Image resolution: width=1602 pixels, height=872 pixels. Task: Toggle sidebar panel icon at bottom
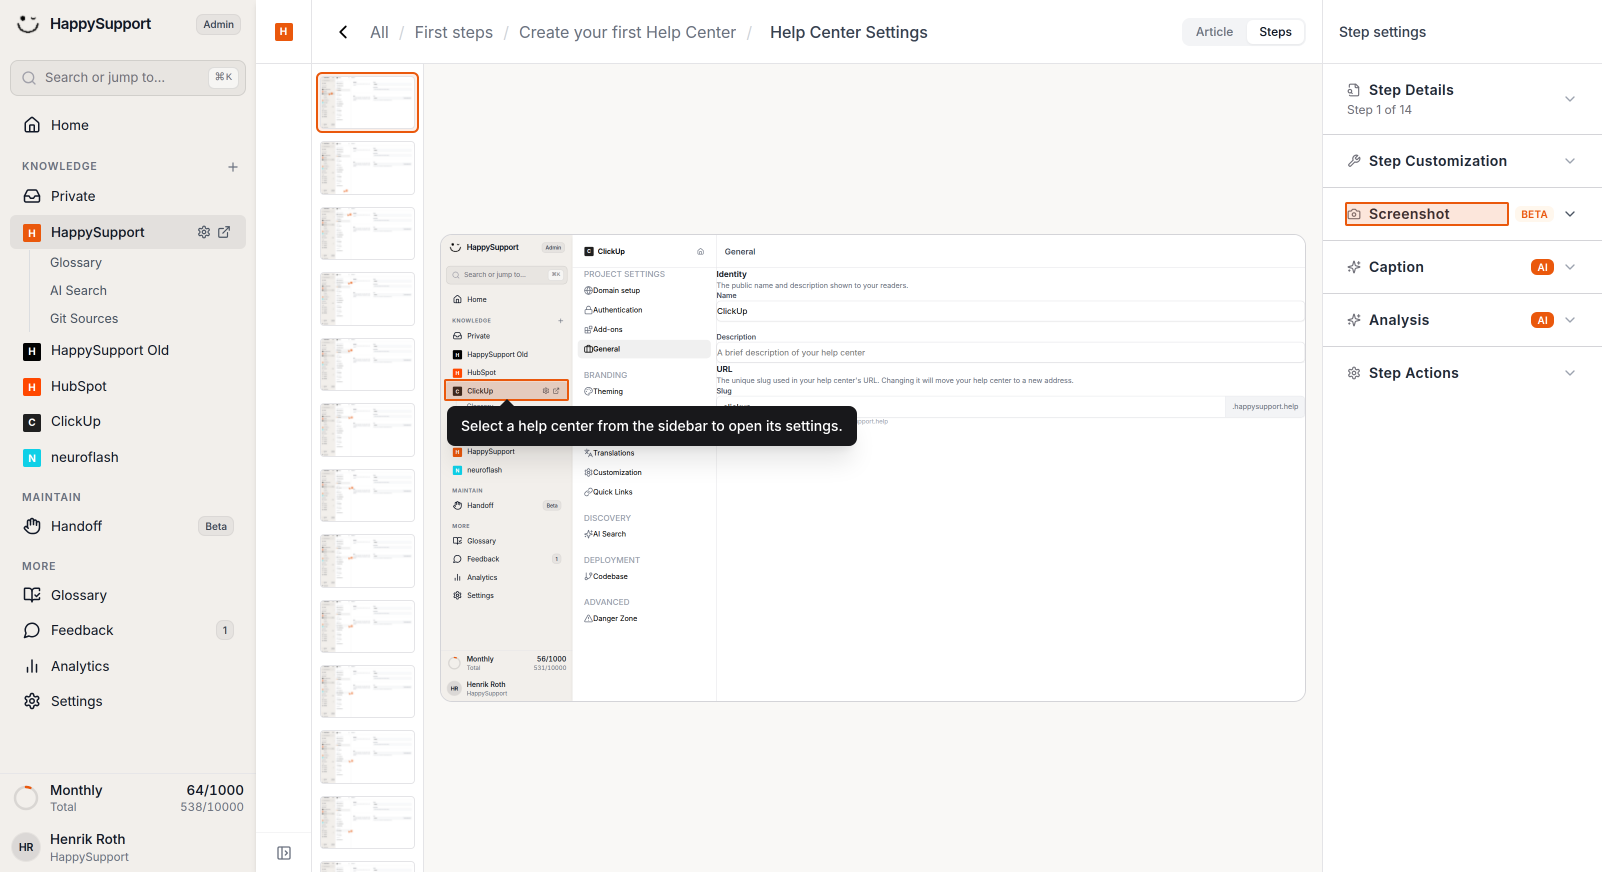[284, 853]
